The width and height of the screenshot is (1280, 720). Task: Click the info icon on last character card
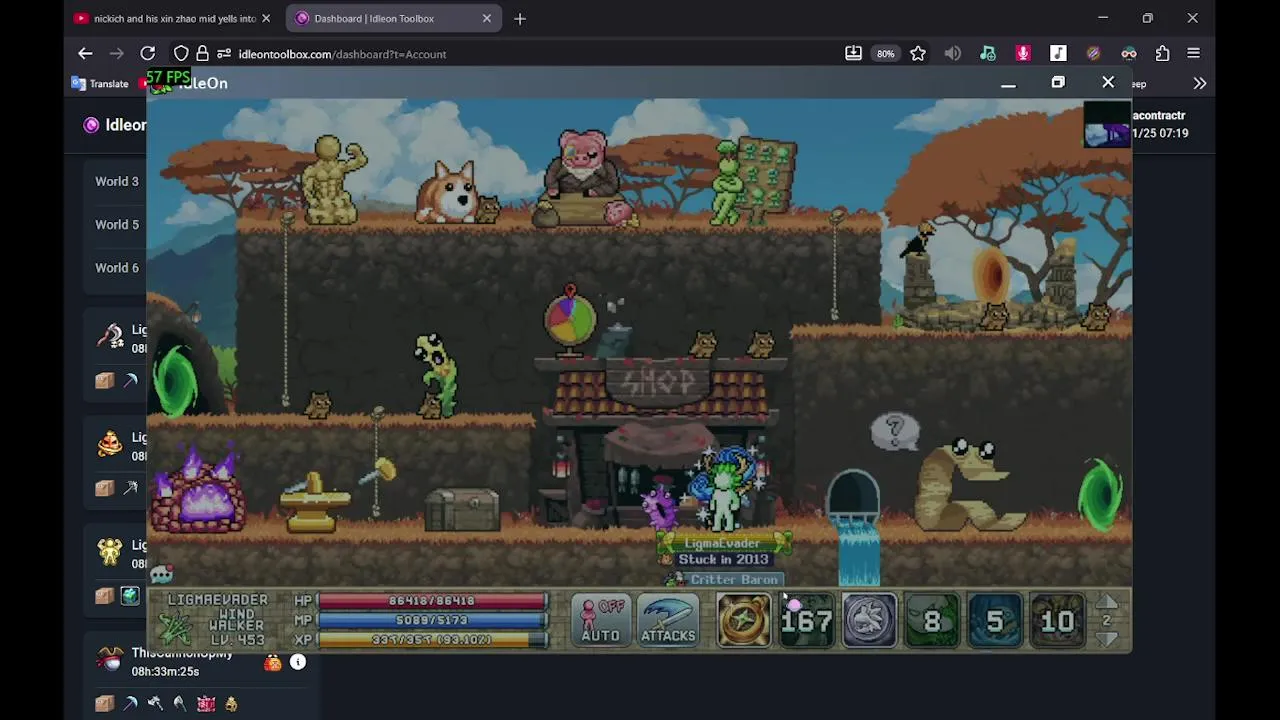[x=297, y=662]
